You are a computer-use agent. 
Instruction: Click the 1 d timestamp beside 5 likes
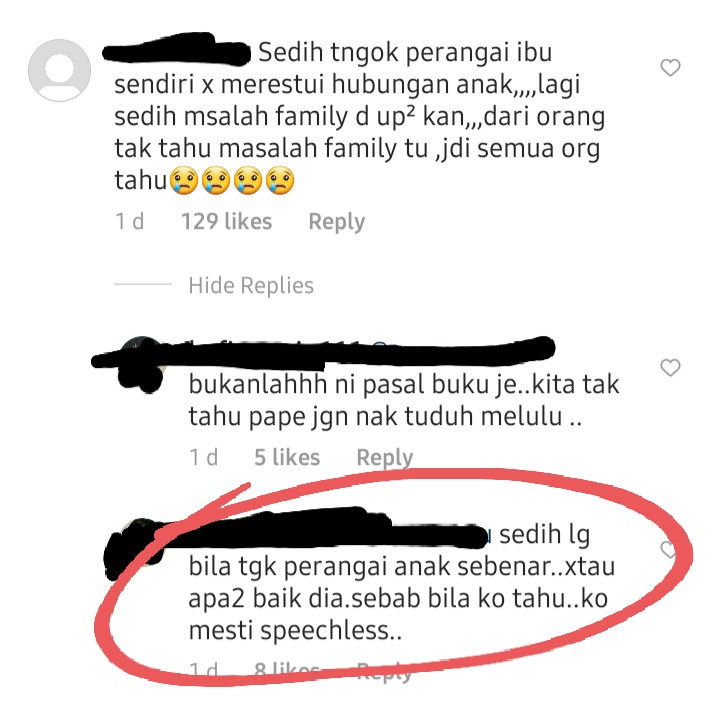click(204, 458)
